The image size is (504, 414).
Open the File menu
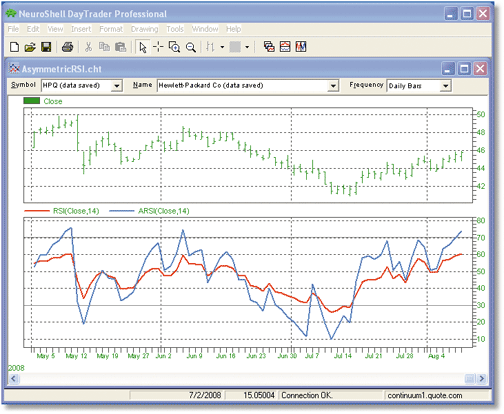[x=13, y=29]
